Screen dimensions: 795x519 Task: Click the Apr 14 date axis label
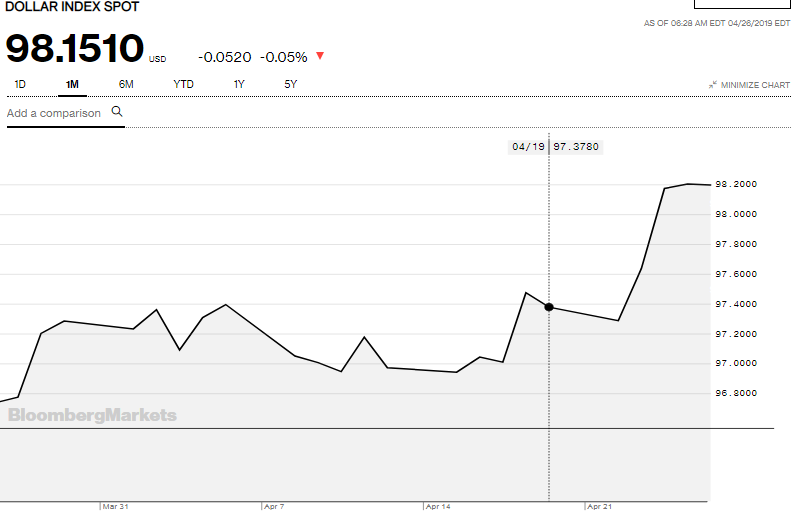click(x=437, y=507)
